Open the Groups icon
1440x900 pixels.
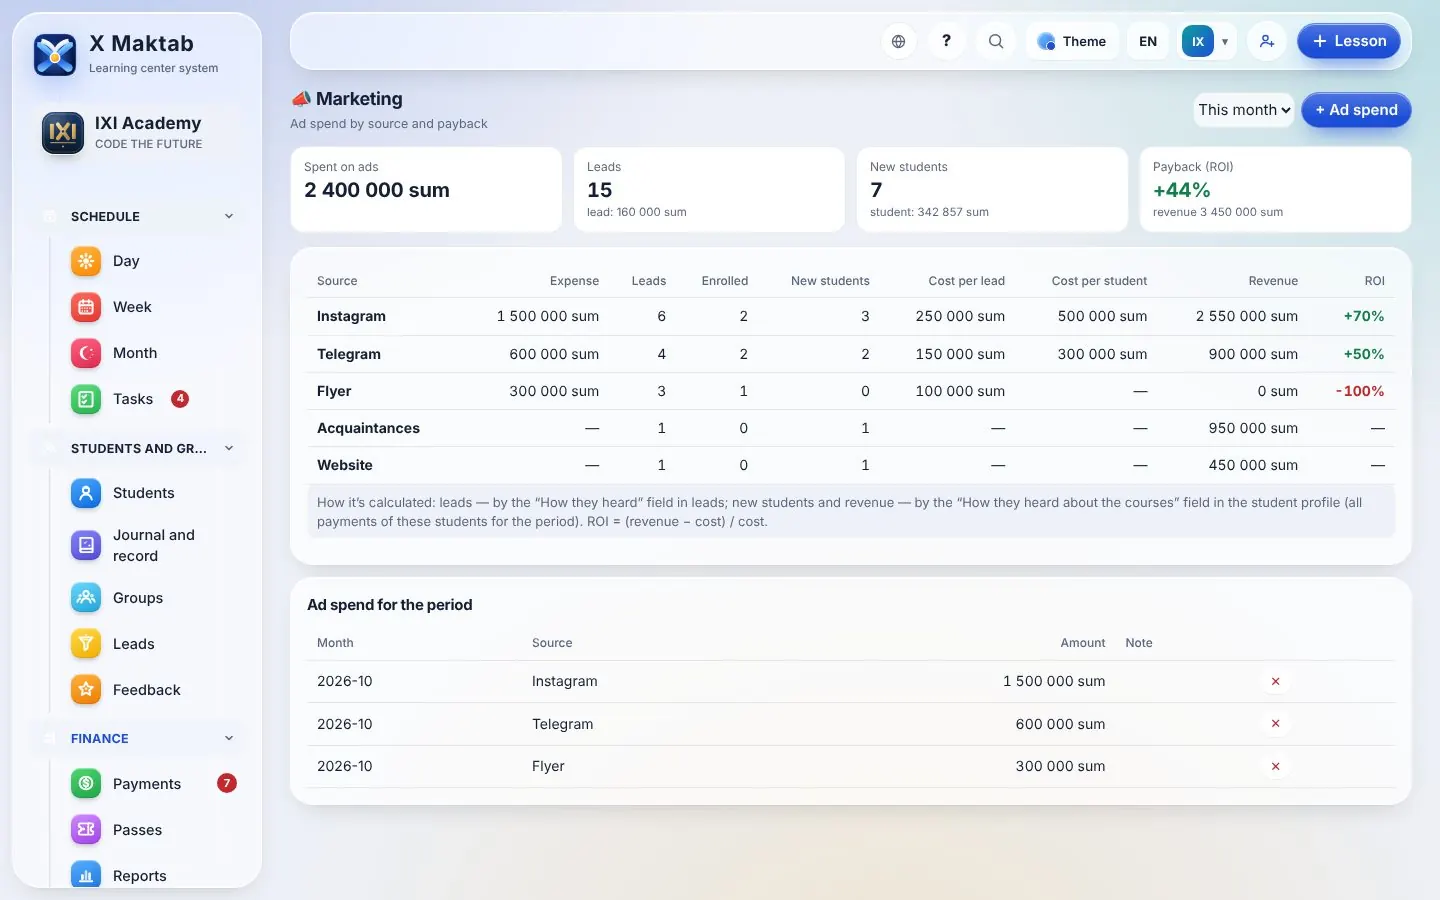(86, 598)
